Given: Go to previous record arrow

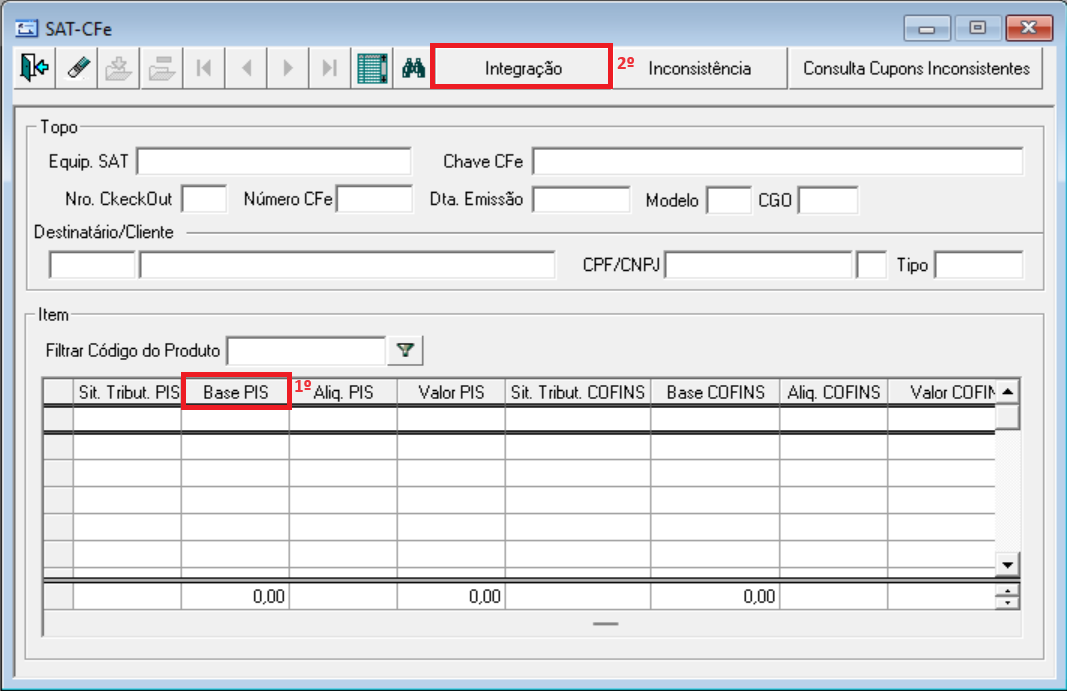Looking at the screenshot, I should [246, 68].
